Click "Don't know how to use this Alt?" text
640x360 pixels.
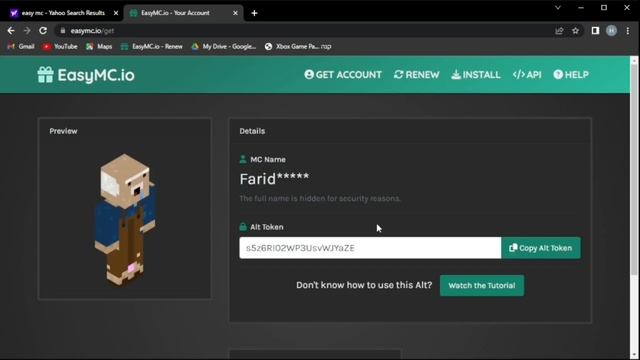click(364, 285)
